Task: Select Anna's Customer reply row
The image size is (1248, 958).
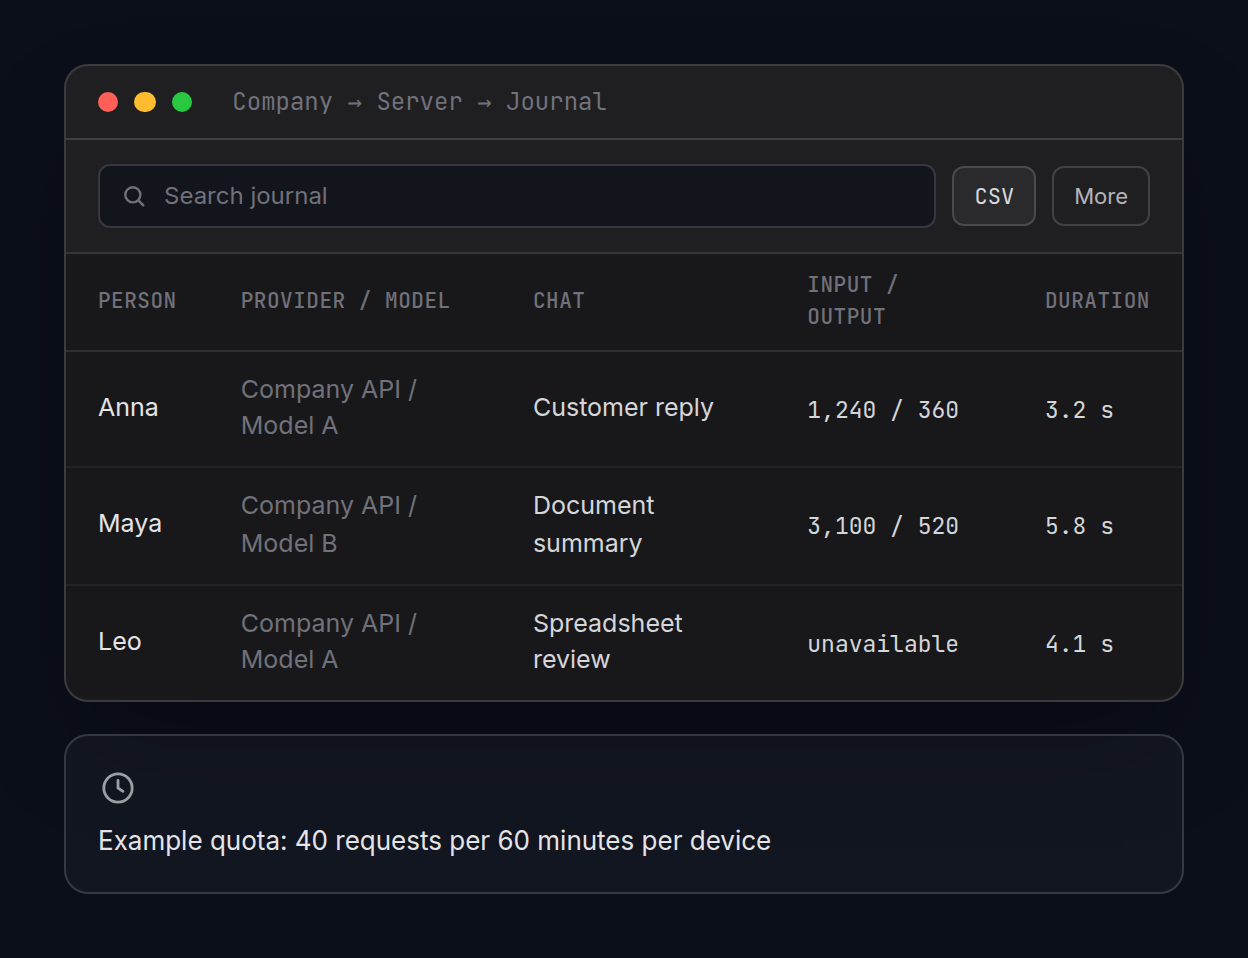Action: [x=624, y=409]
